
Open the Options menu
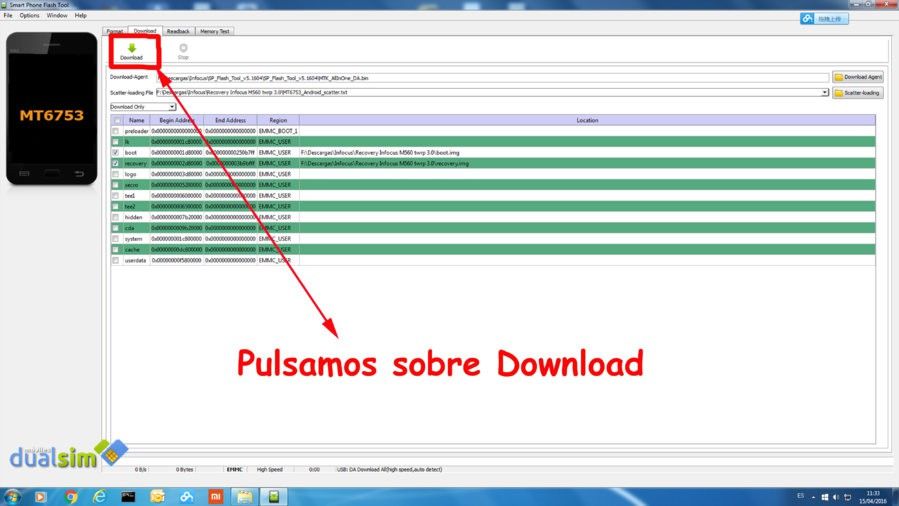(29, 15)
